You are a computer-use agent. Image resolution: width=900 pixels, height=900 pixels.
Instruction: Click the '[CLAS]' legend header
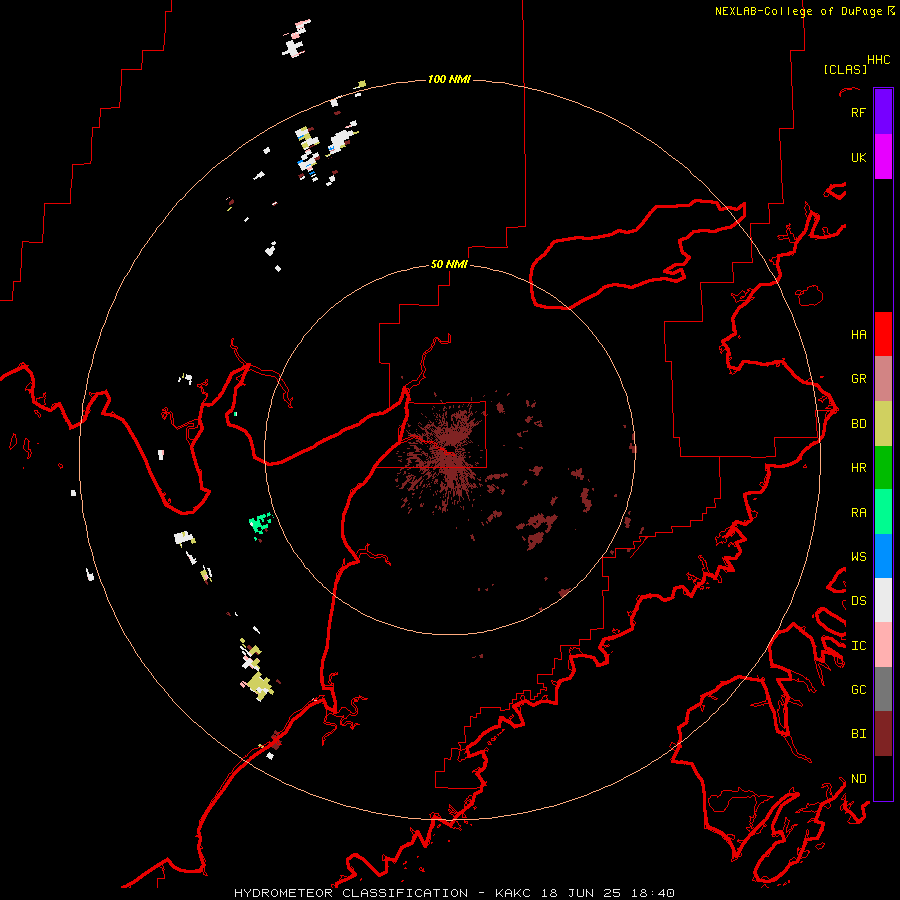844,69
